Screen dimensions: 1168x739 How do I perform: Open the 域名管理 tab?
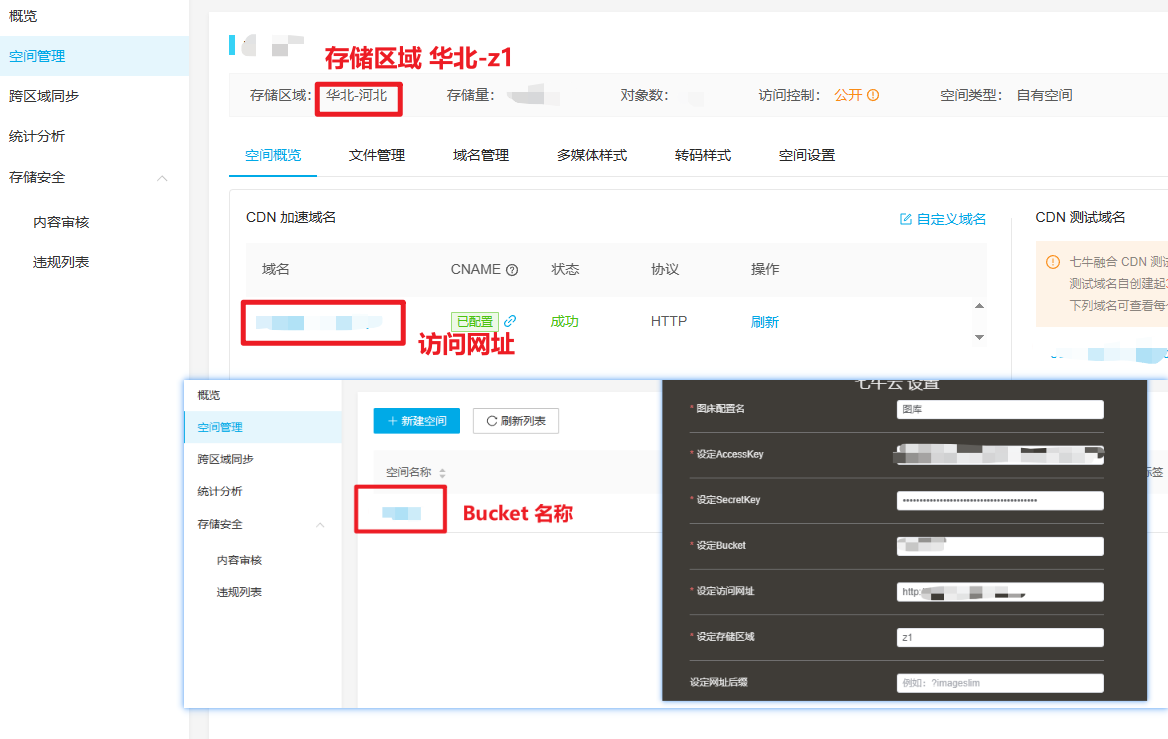point(481,156)
